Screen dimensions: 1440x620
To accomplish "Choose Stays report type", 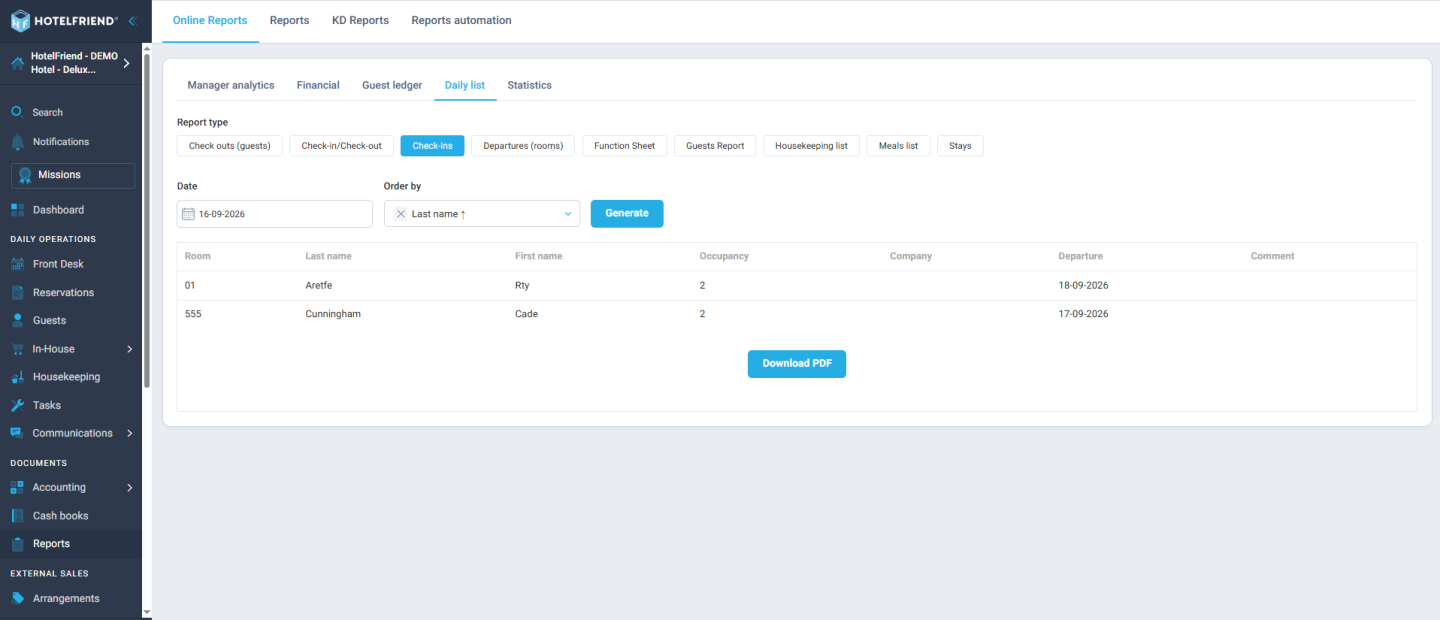I will click(x=960, y=146).
